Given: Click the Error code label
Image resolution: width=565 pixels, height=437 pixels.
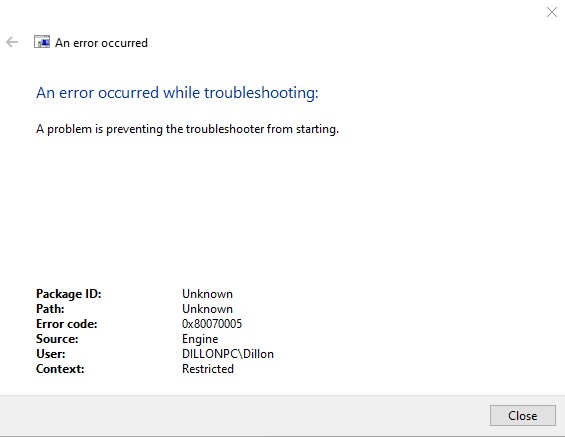Looking at the screenshot, I should 67,324.
